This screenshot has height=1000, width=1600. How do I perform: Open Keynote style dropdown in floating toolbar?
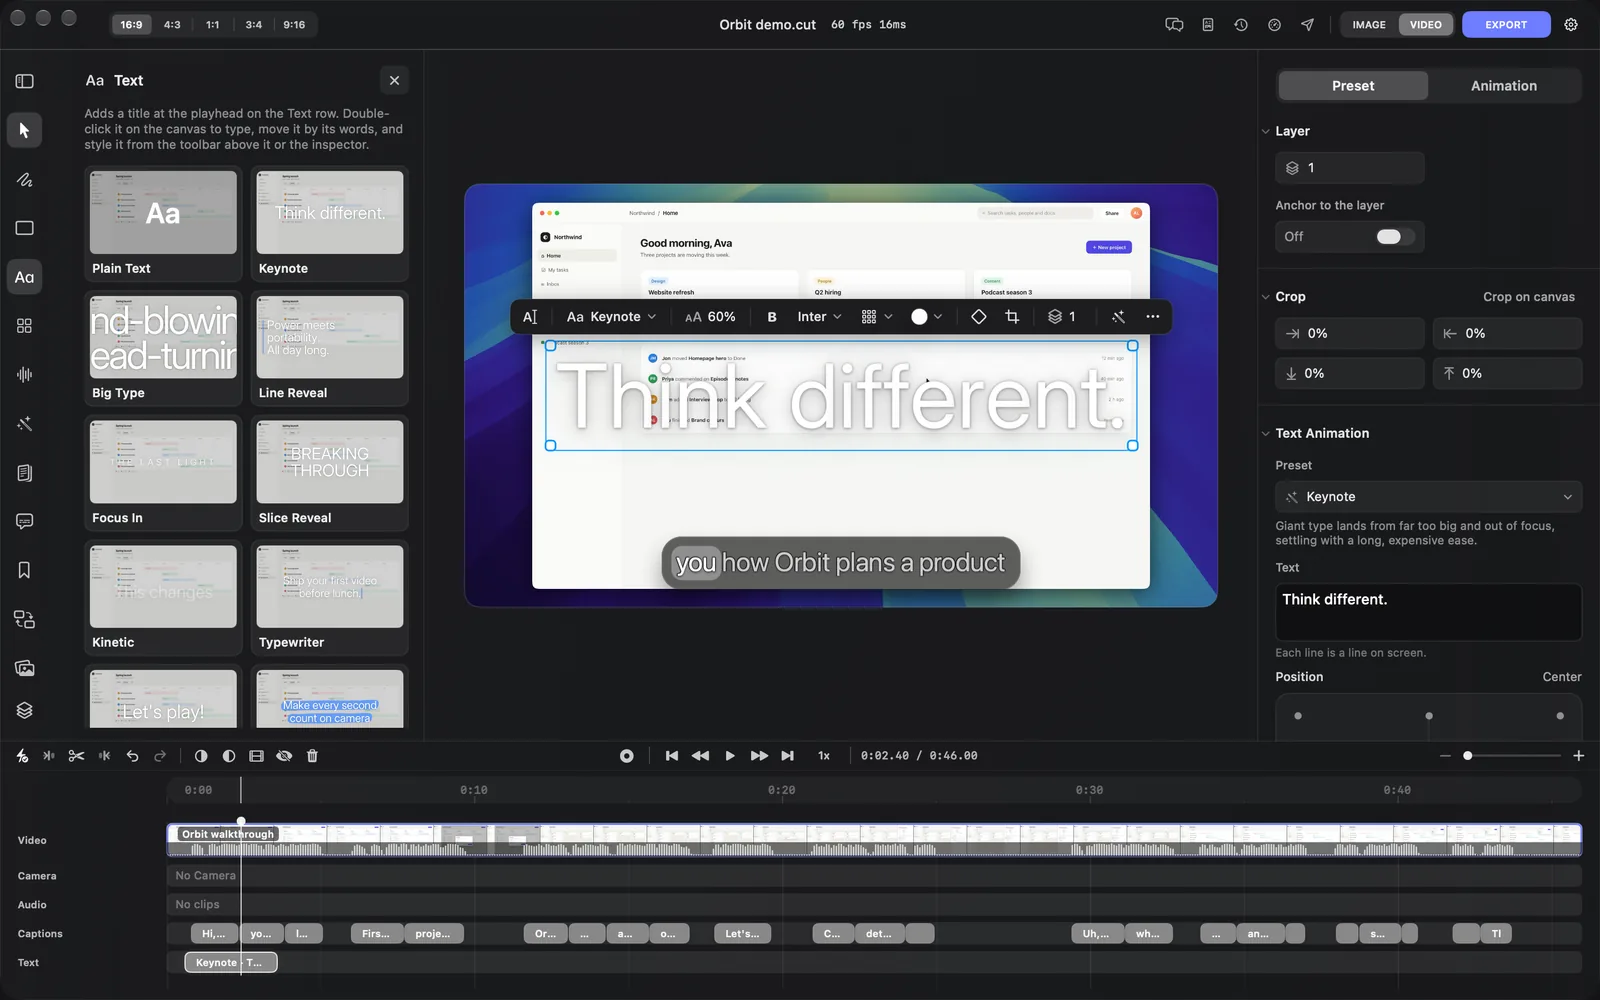tap(612, 317)
